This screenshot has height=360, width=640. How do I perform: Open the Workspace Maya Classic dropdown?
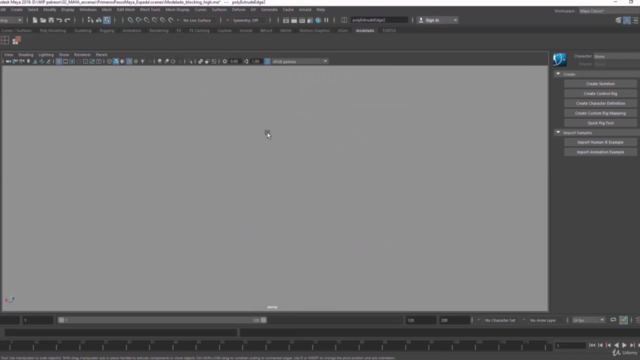609,11
